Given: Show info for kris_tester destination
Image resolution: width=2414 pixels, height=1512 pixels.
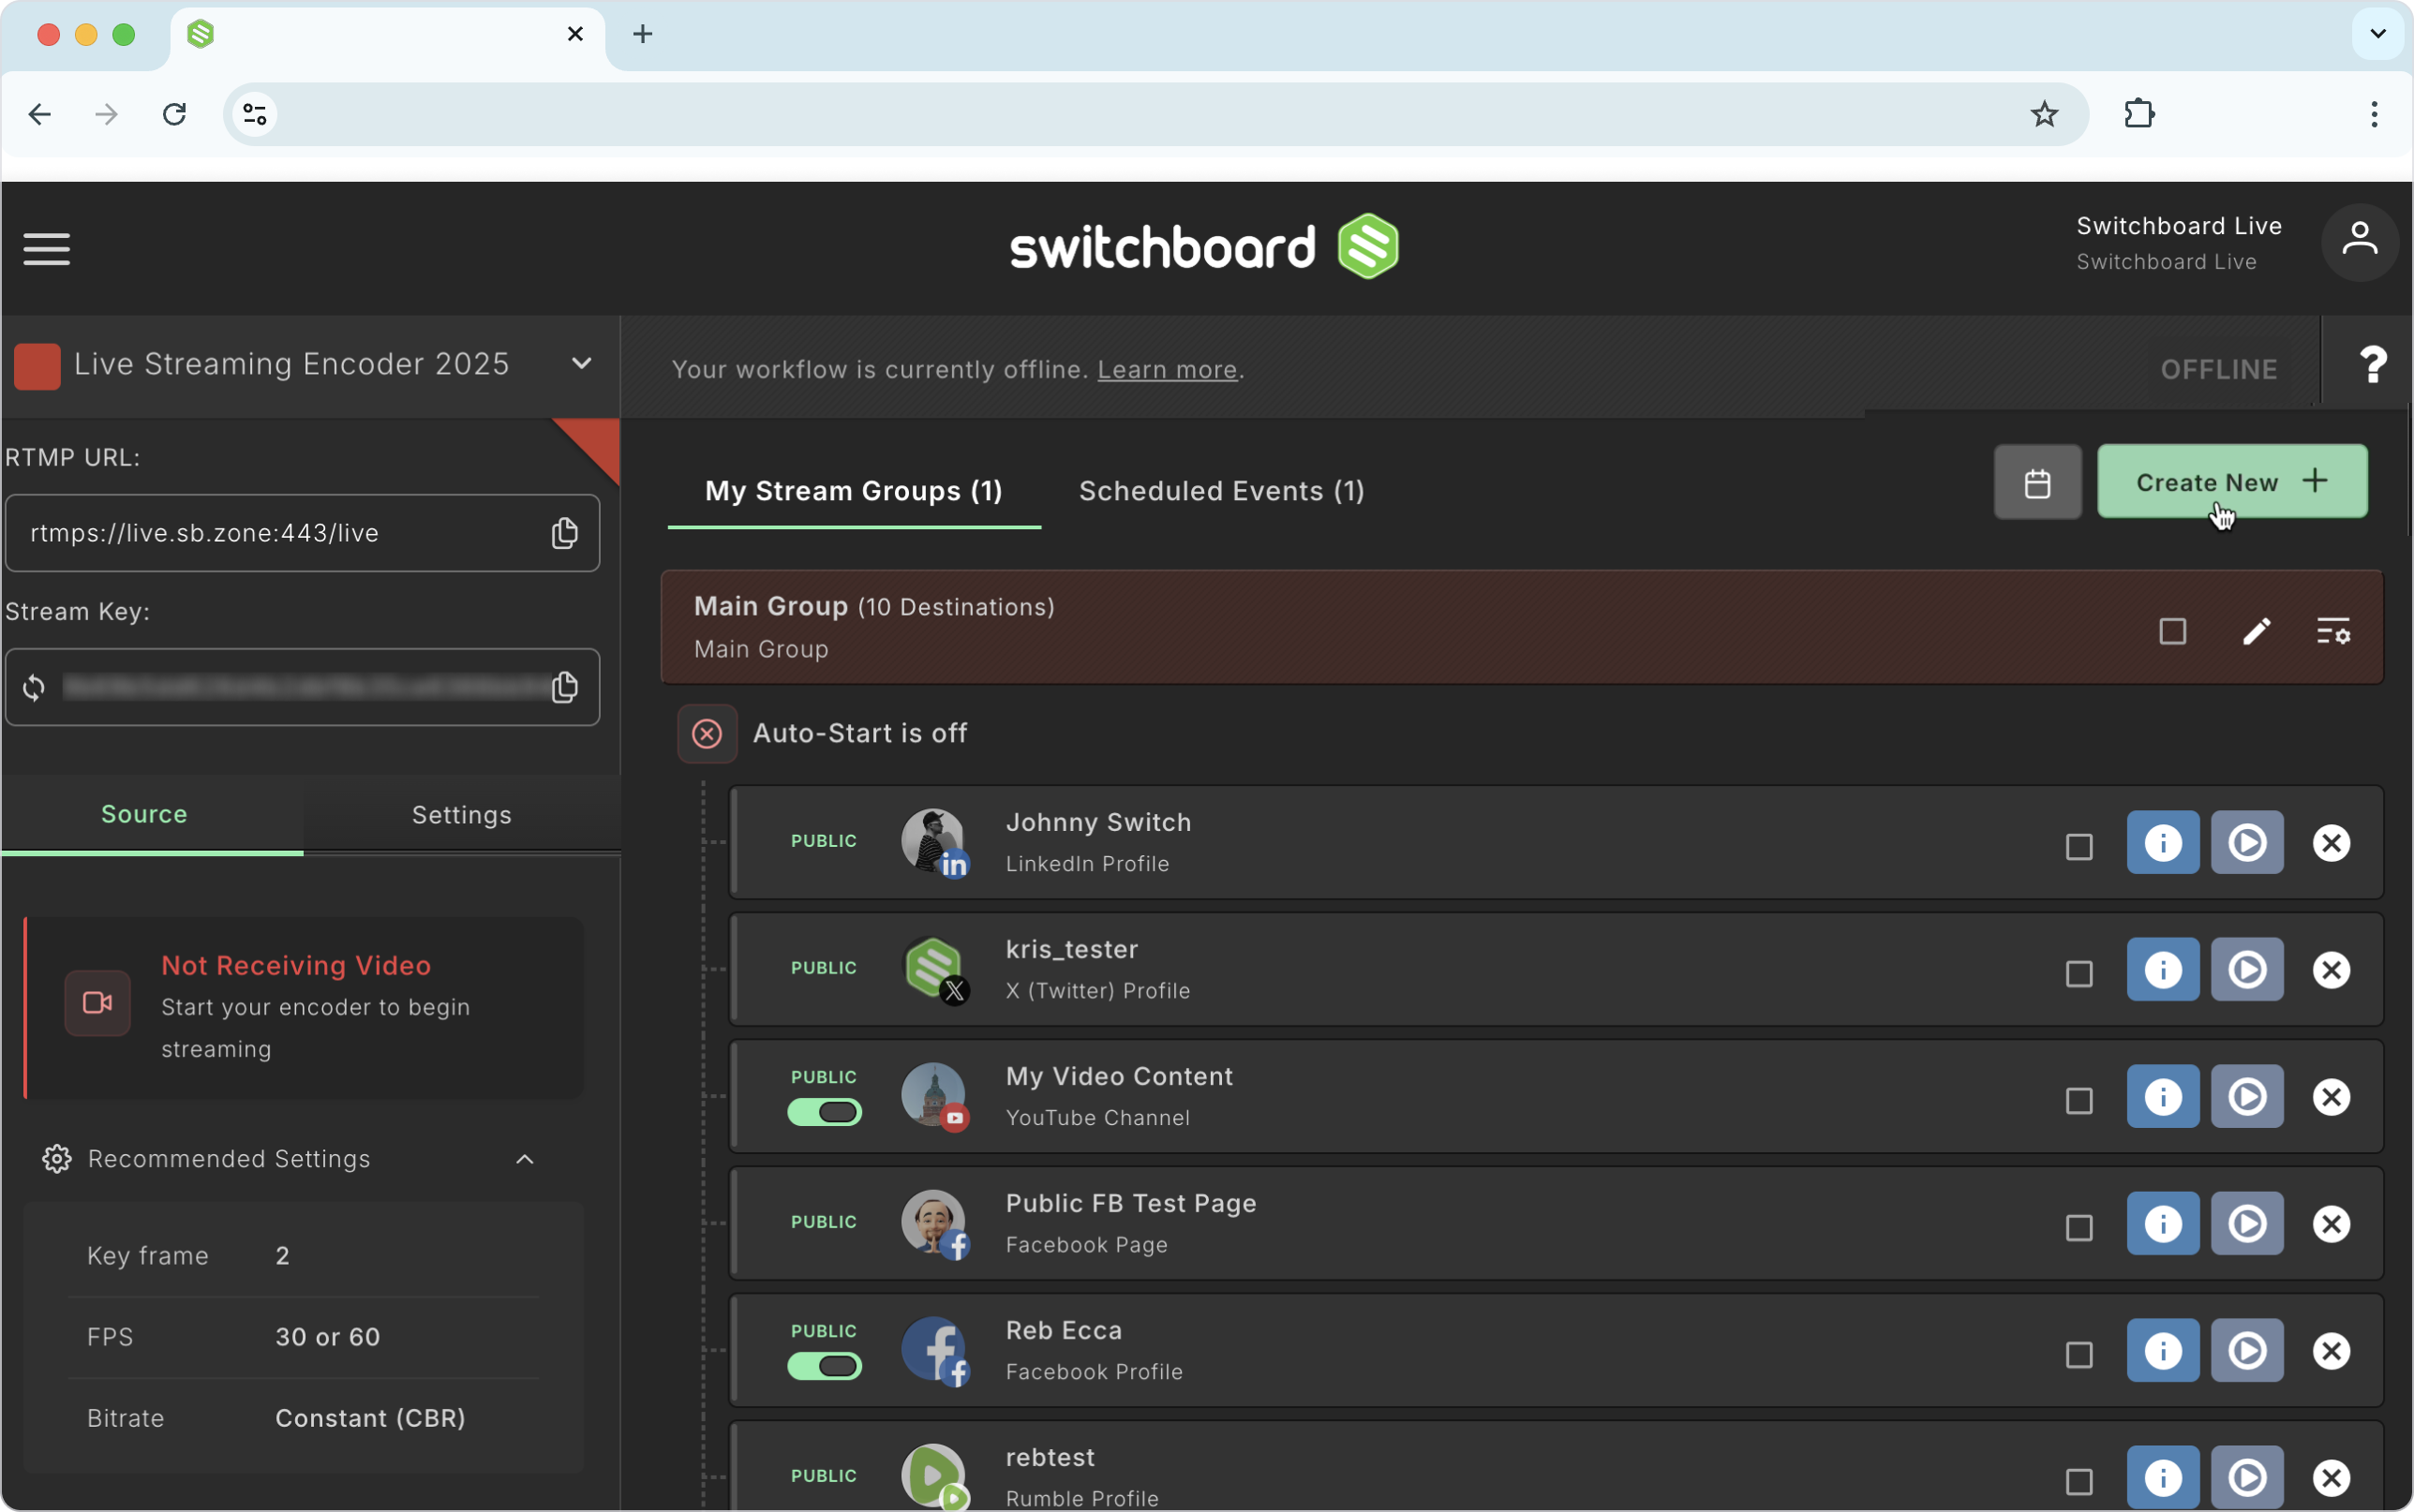Looking at the screenshot, I should pyautogui.click(x=2162, y=970).
